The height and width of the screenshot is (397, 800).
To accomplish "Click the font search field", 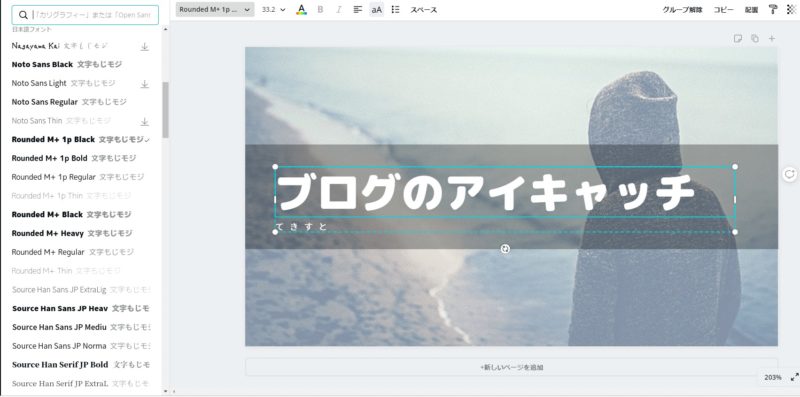I will pyautogui.click(x=85, y=15).
